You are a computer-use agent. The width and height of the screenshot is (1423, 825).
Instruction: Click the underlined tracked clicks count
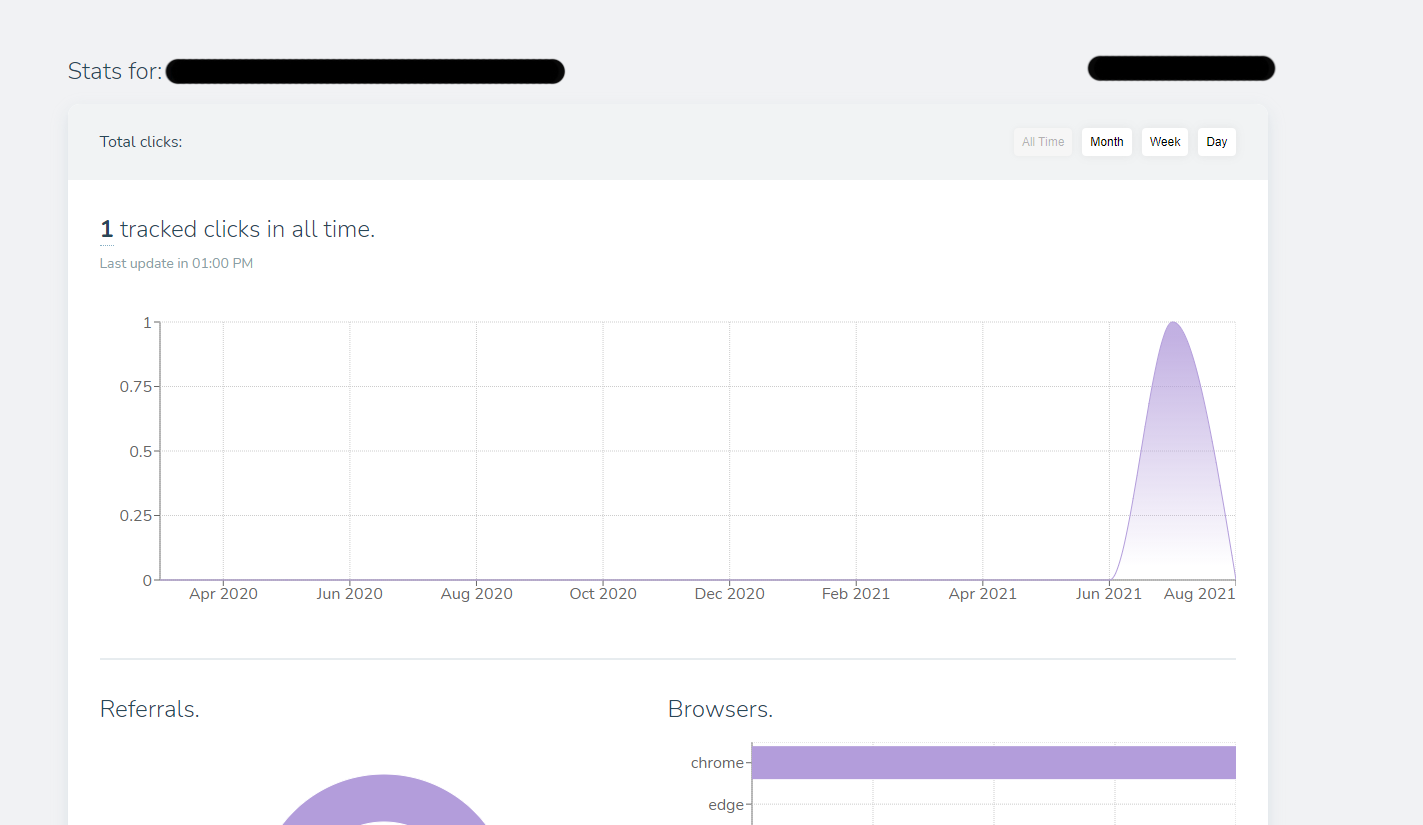pos(106,229)
